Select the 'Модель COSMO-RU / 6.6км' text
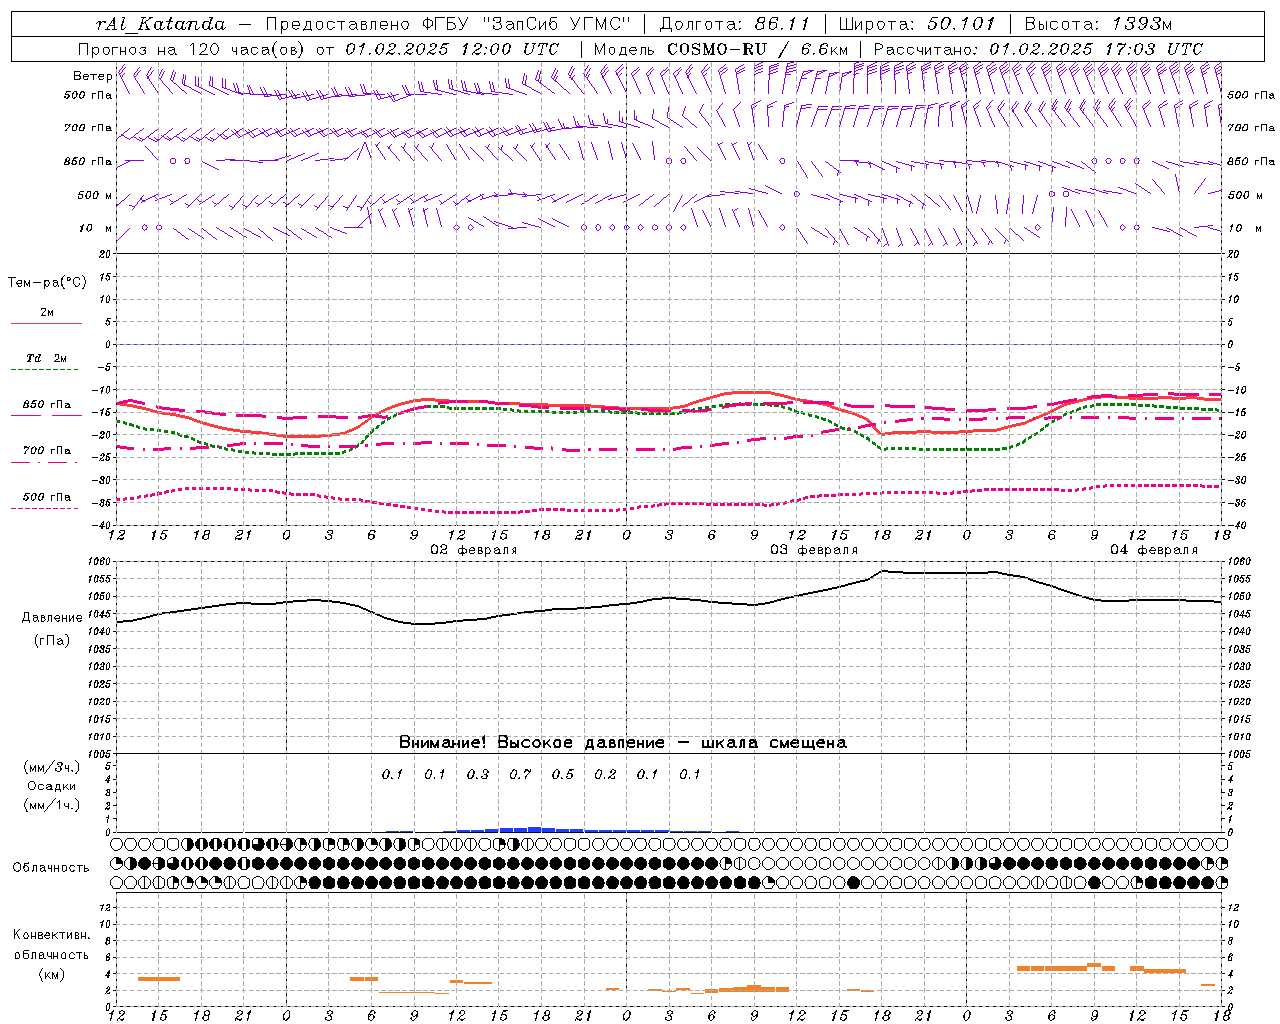This screenshot has width=1280, height=1024. (x=721, y=49)
